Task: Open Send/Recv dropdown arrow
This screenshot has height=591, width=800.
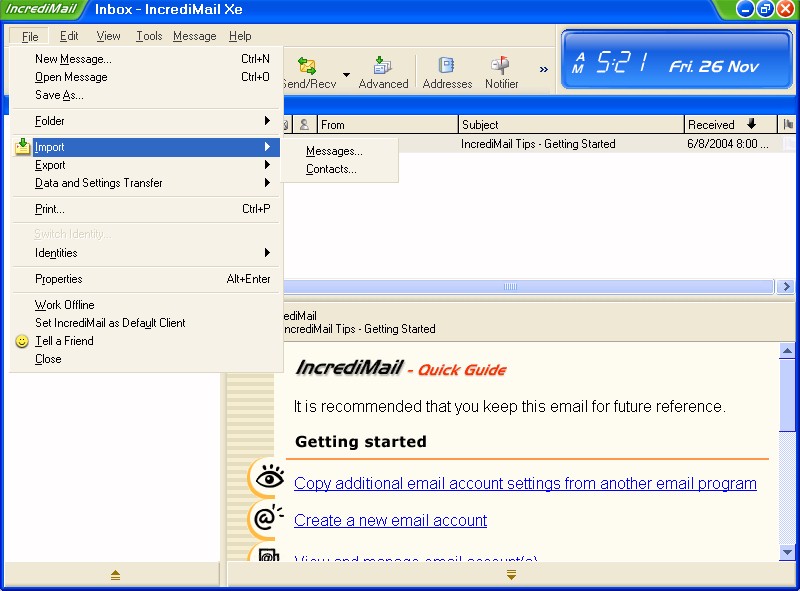Action: click(x=346, y=74)
